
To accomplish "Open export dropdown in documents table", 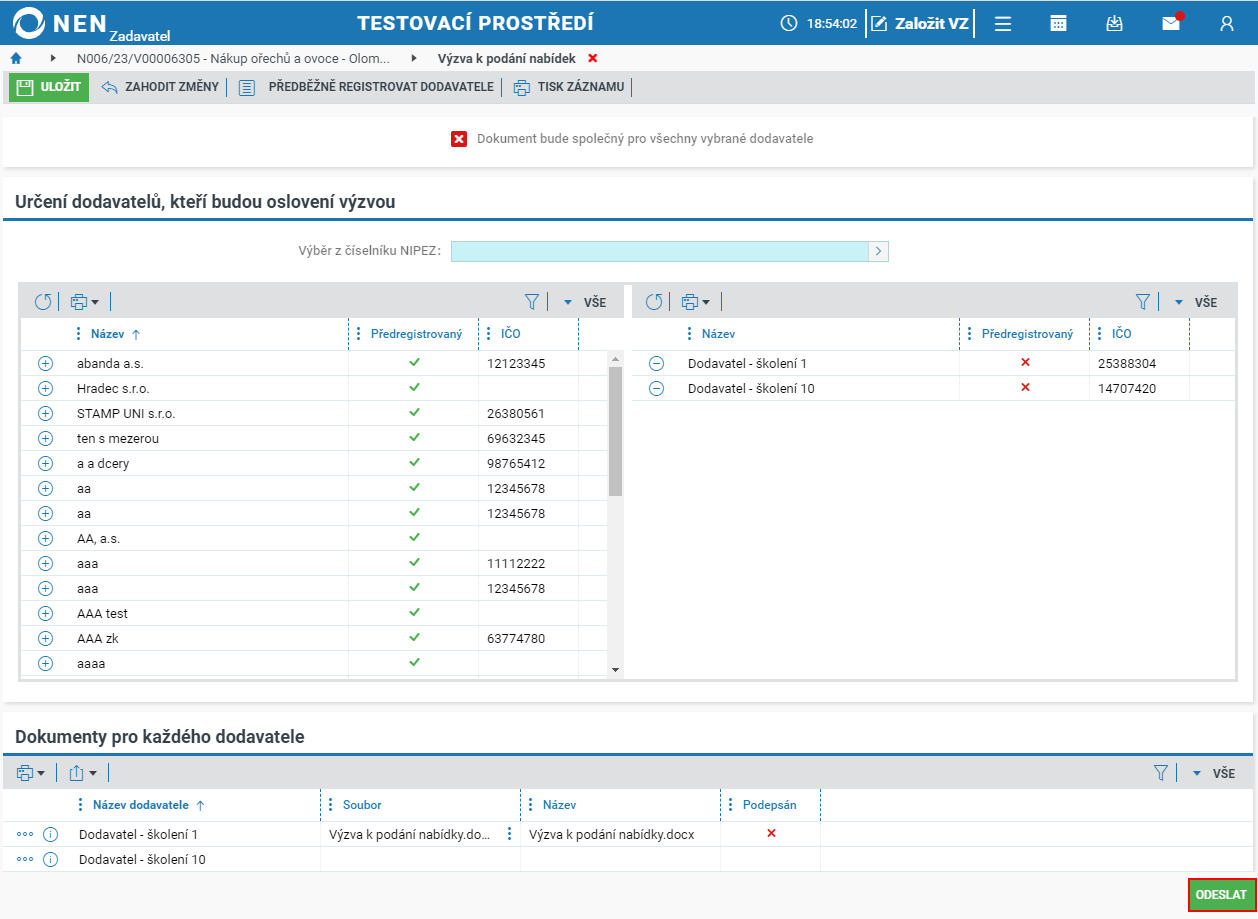I will 83,772.
